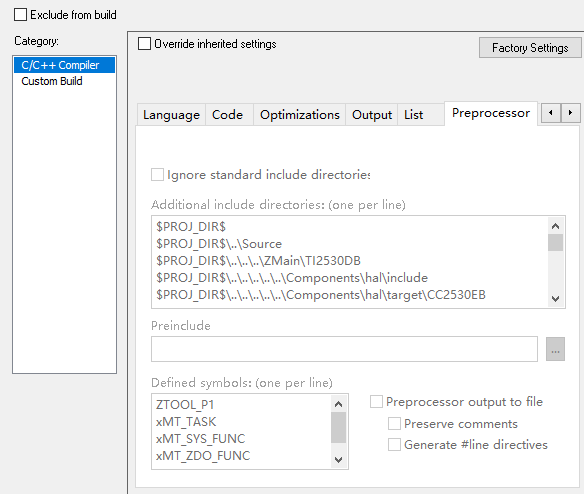Click defined symbols scrollbar thumb
The image size is (584, 494).
(x=338, y=427)
